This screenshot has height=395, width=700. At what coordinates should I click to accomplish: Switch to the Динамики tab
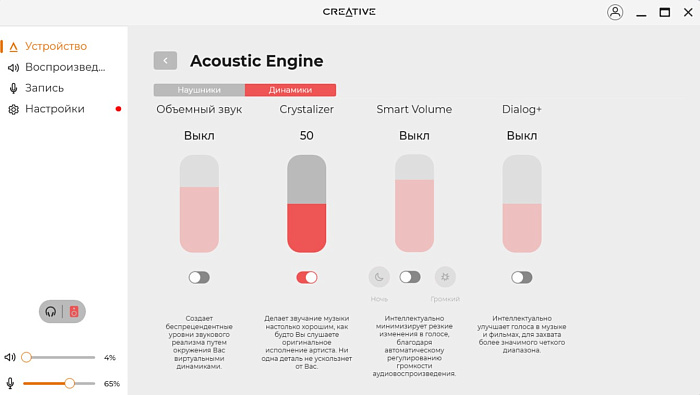[290, 90]
